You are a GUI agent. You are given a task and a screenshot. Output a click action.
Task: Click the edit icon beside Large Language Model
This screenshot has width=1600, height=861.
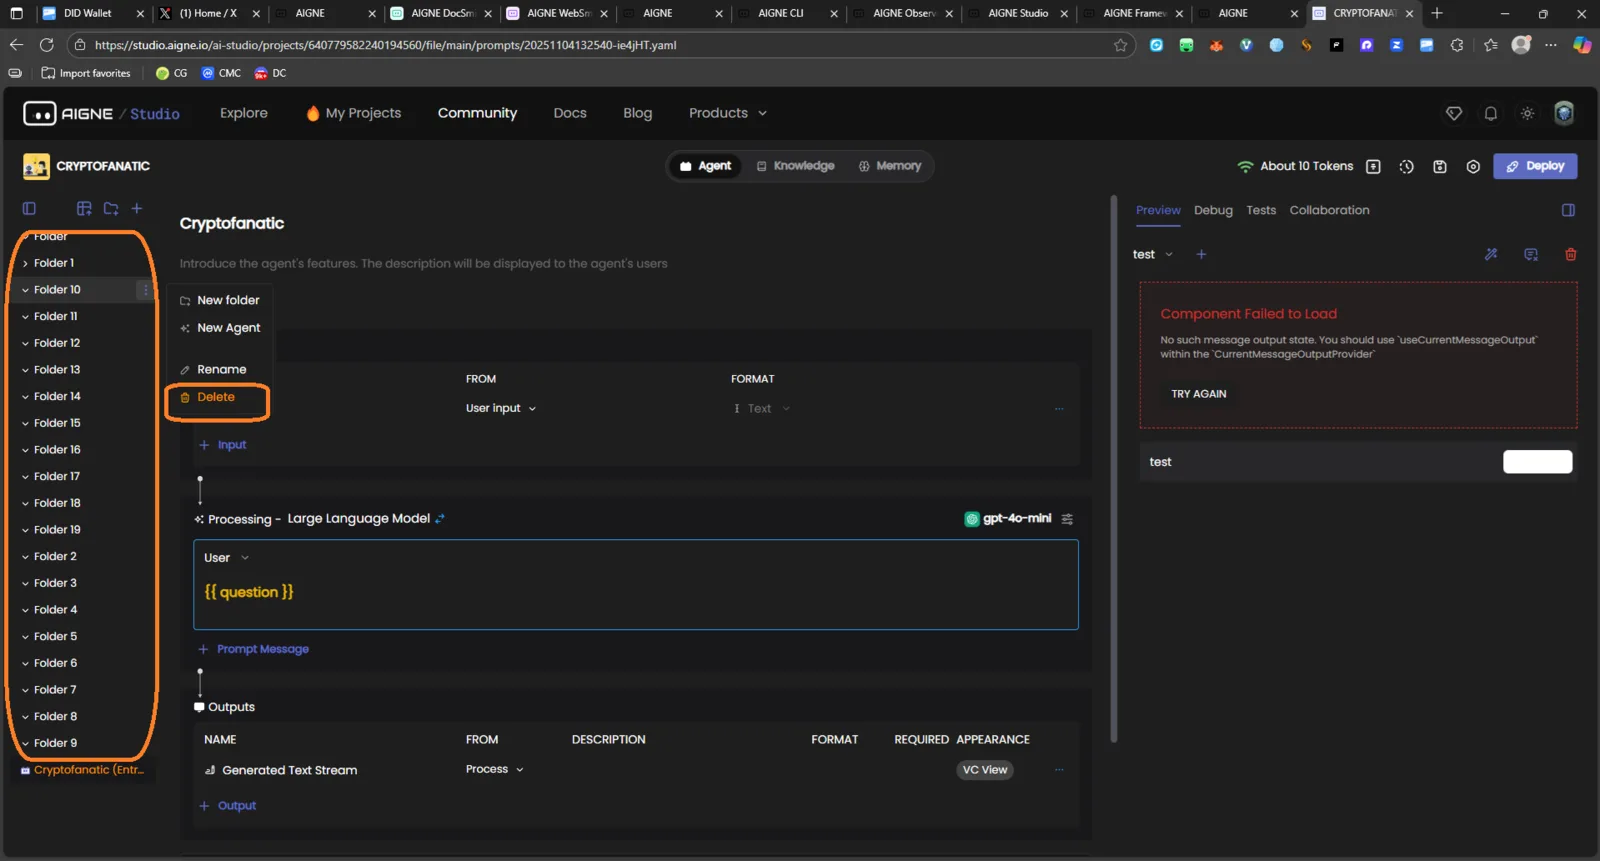[440, 518]
